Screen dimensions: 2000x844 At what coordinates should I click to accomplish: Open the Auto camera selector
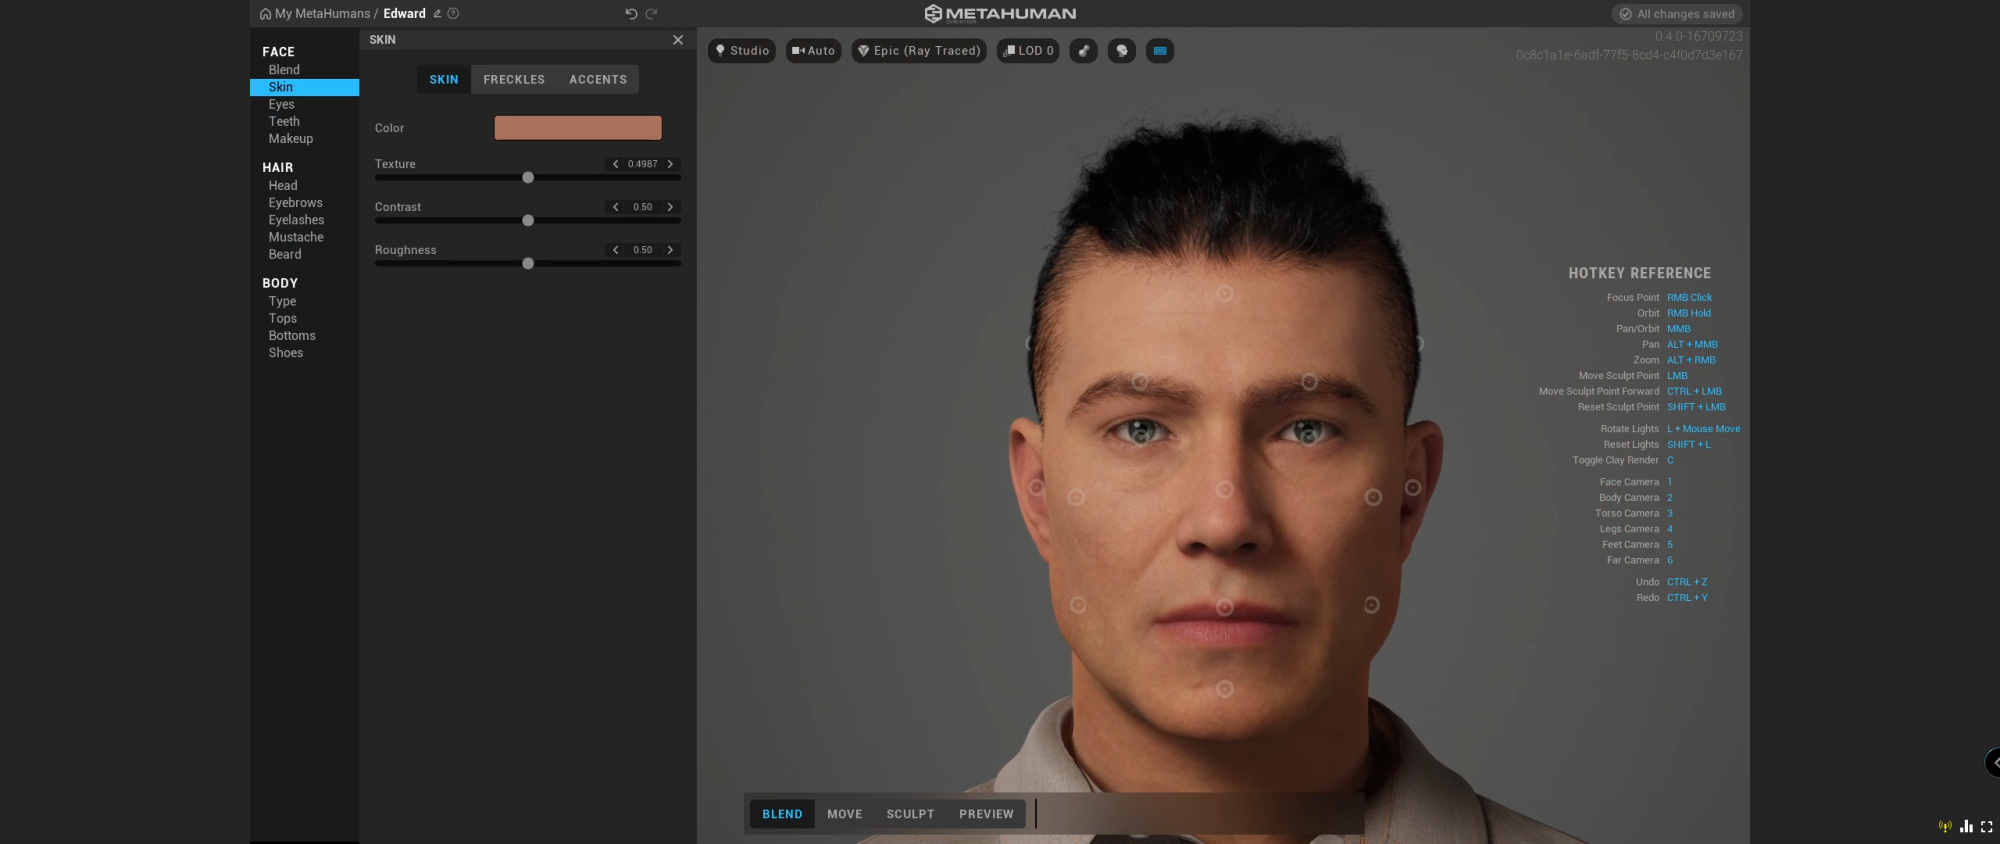(x=813, y=51)
